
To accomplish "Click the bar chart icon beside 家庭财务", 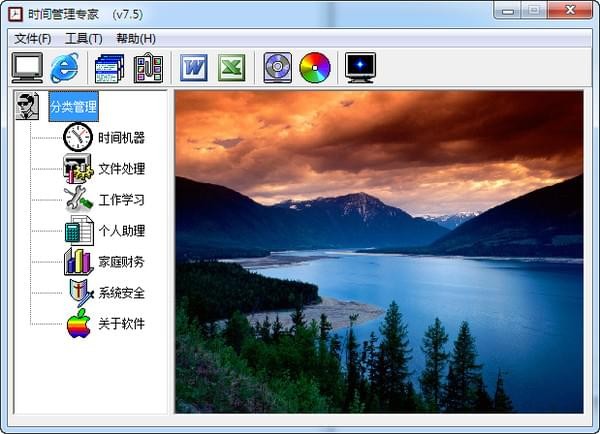I will 78,262.
